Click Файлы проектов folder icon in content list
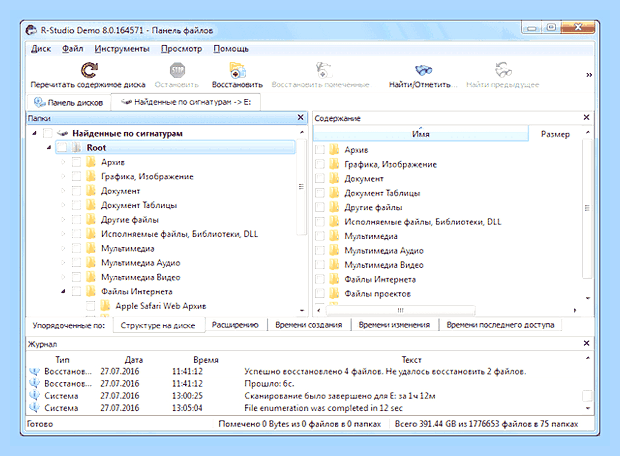The height and width of the screenshot is (456, 620). [x=334, y=293]
